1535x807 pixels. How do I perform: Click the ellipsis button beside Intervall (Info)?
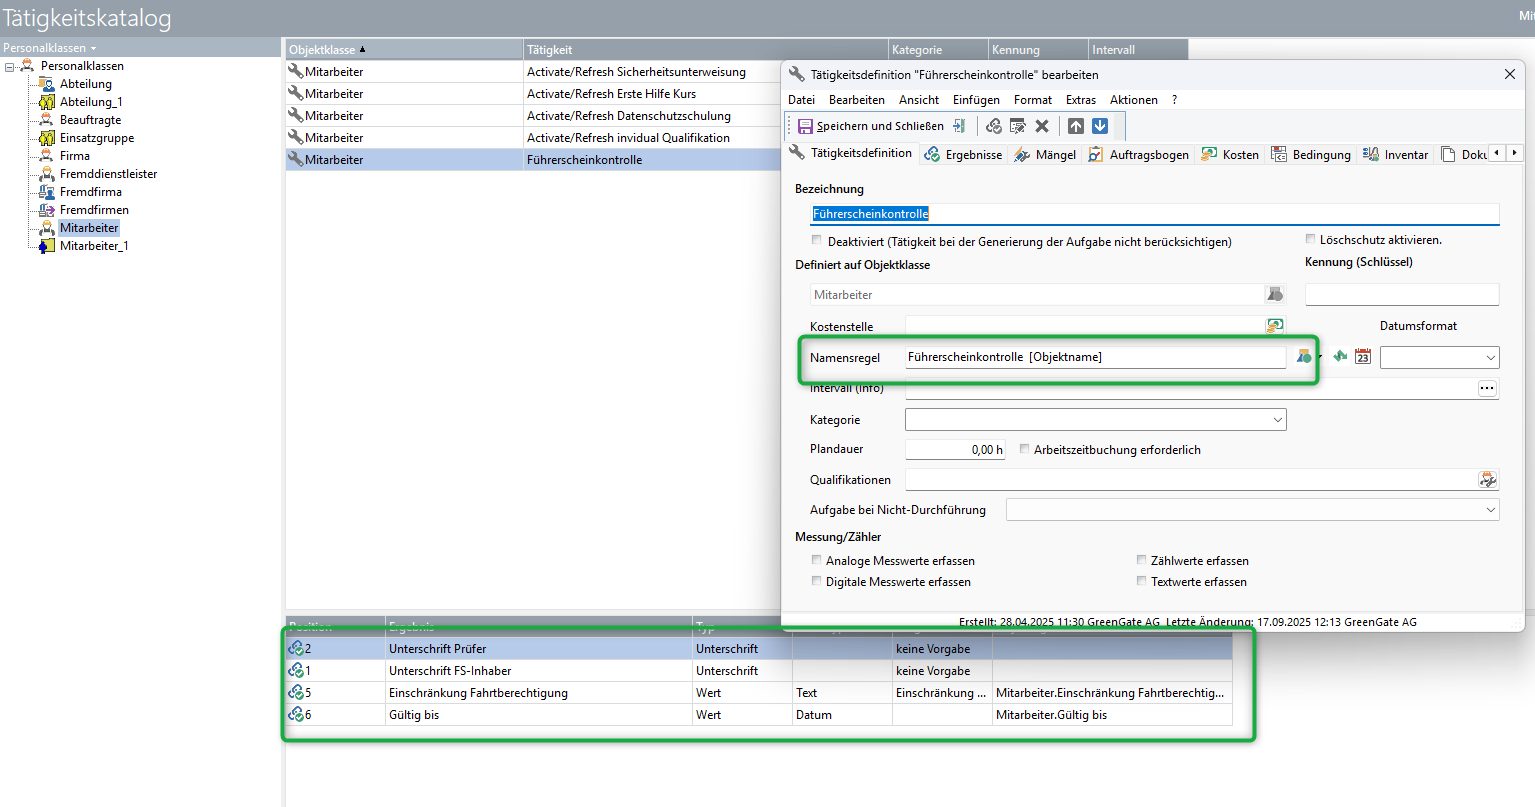(1487, 389)
